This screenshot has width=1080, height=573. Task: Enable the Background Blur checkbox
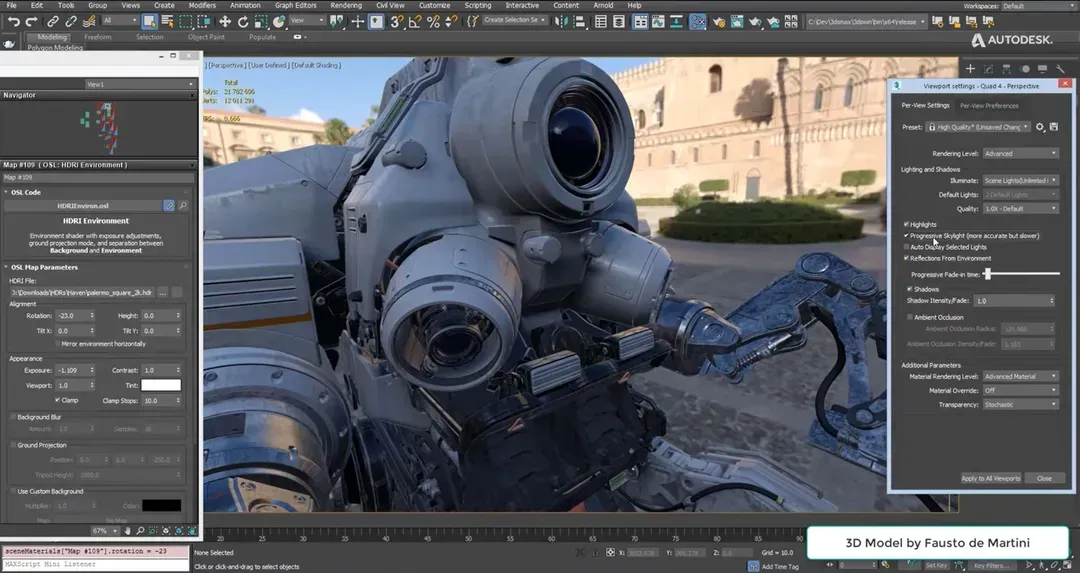point(12,416)
